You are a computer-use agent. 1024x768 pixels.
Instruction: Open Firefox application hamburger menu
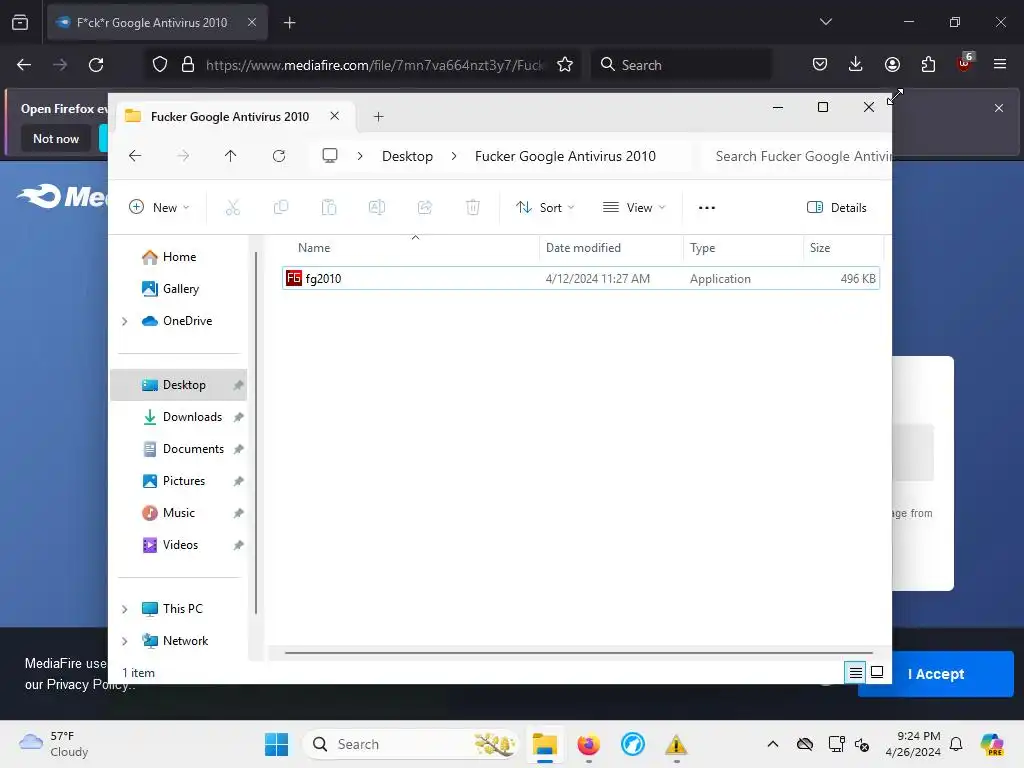(1000, 64)
